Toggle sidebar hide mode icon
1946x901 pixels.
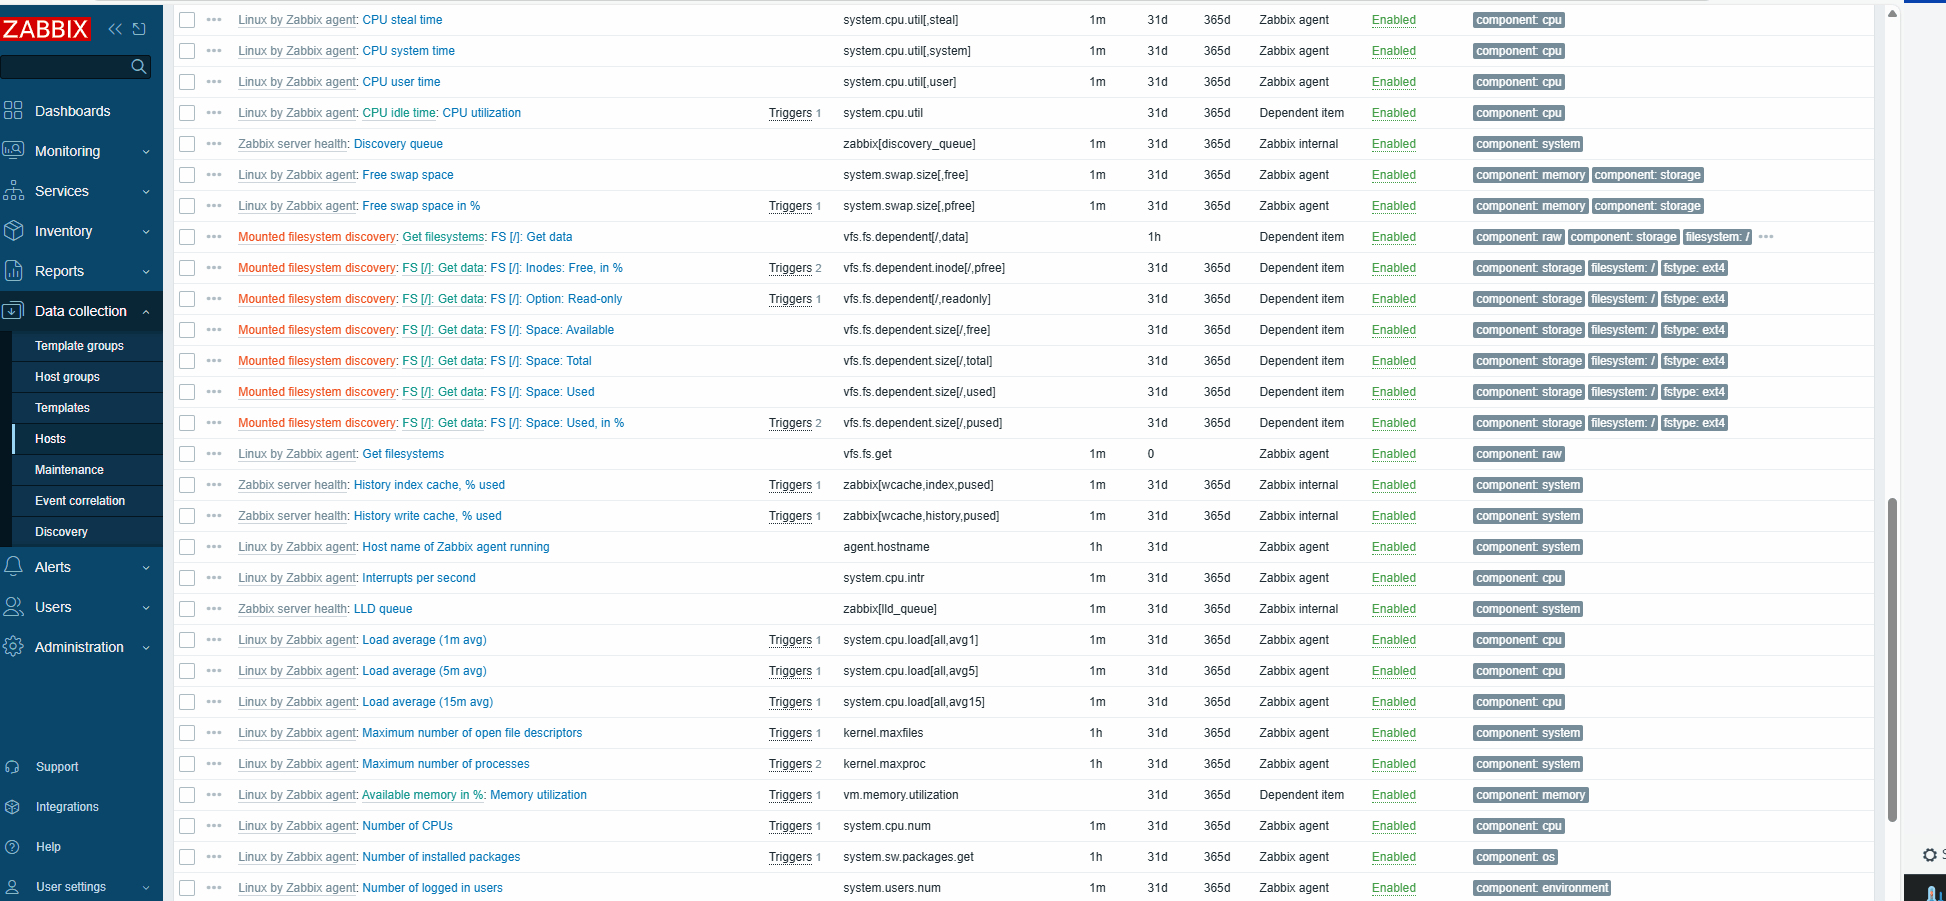pyautogui.click(x=139, y=29)
